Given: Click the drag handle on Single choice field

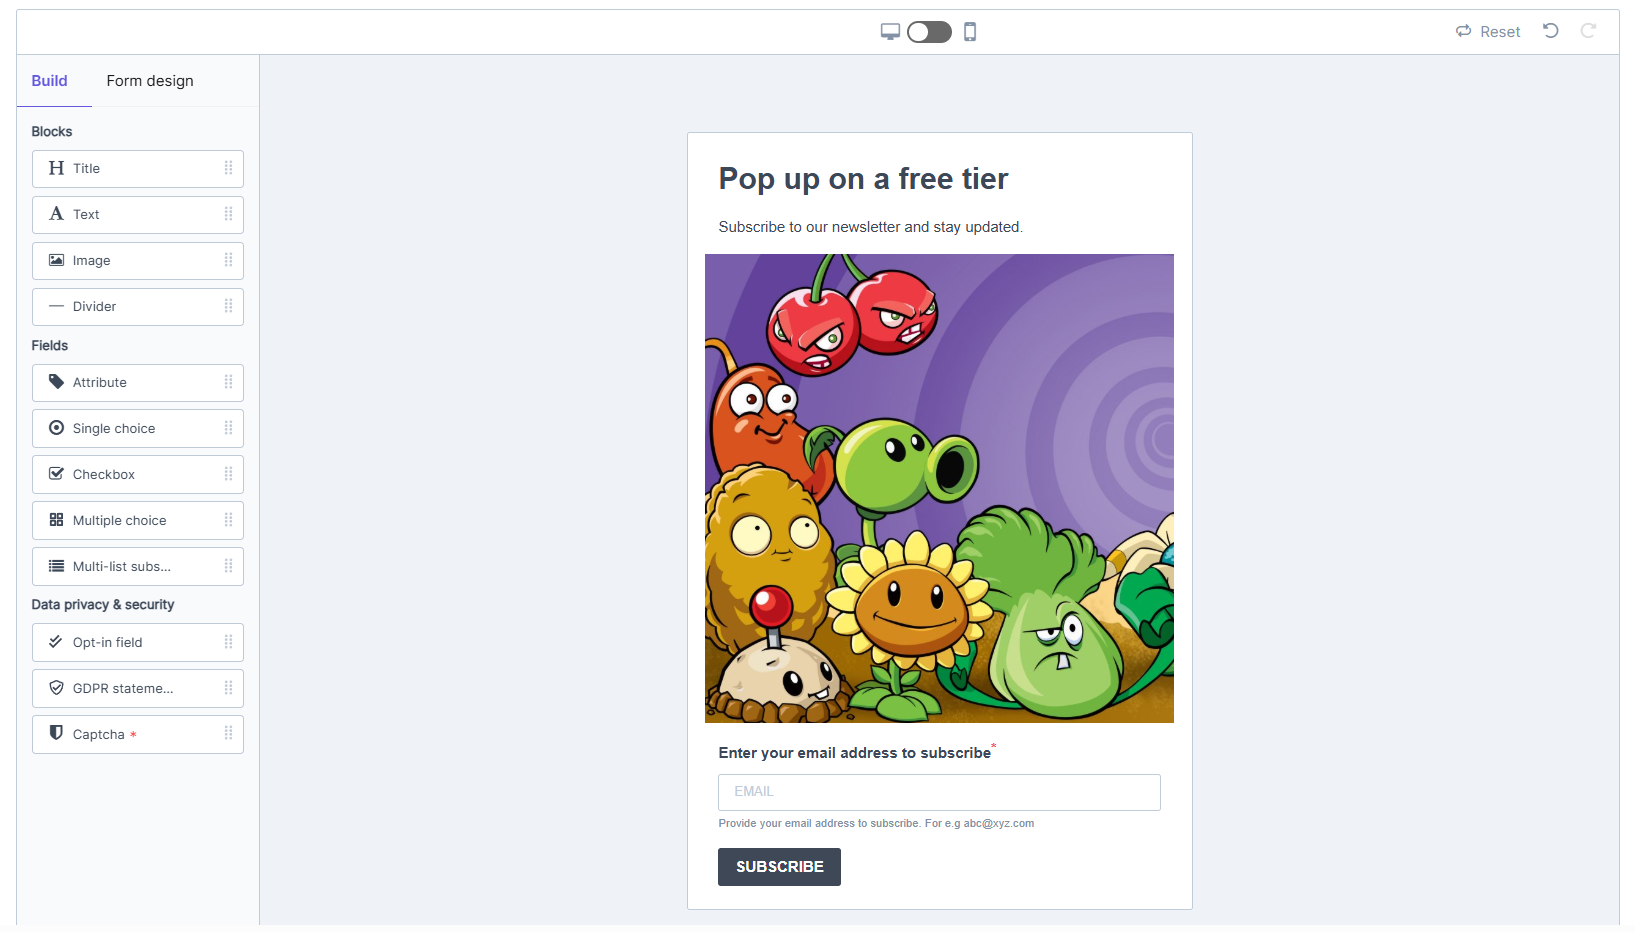Looking at the screenshot, I should point(228,429).
